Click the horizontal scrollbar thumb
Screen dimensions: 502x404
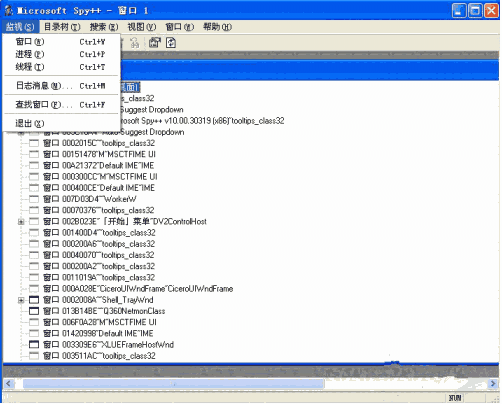click(x=173, y=384)
